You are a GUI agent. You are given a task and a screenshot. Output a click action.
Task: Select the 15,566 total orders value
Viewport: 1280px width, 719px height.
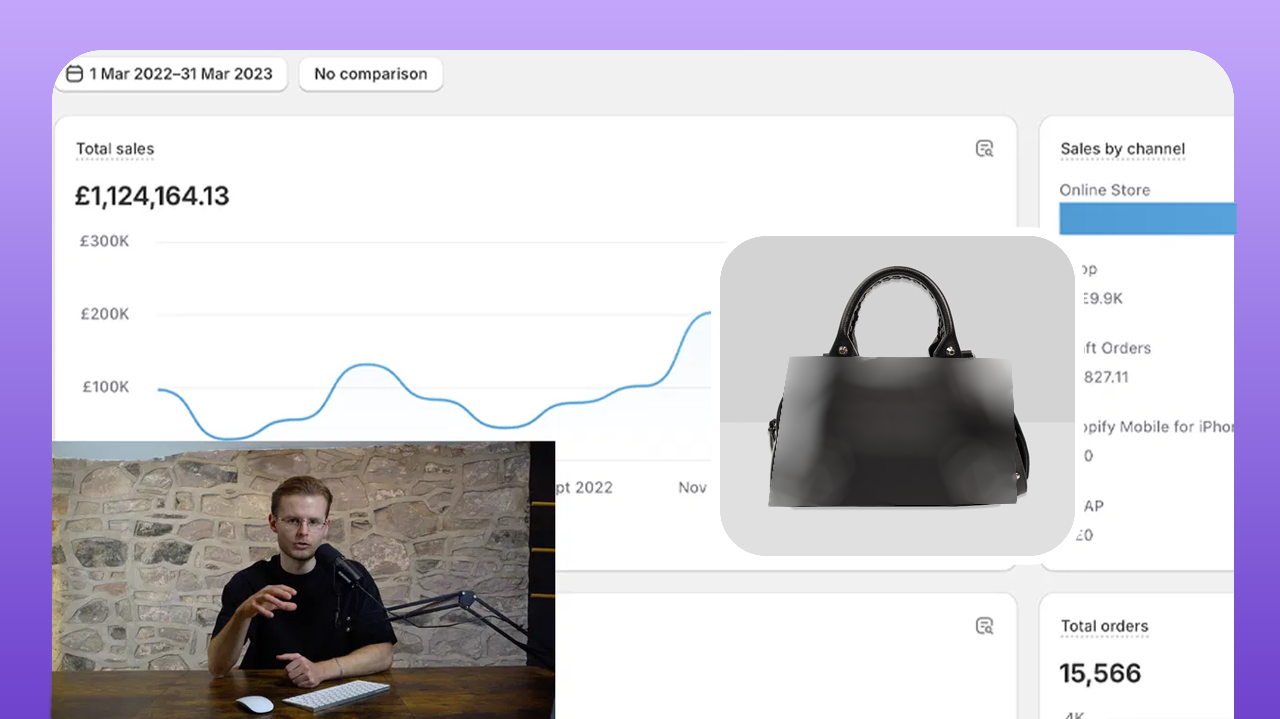click(1100, 673)
